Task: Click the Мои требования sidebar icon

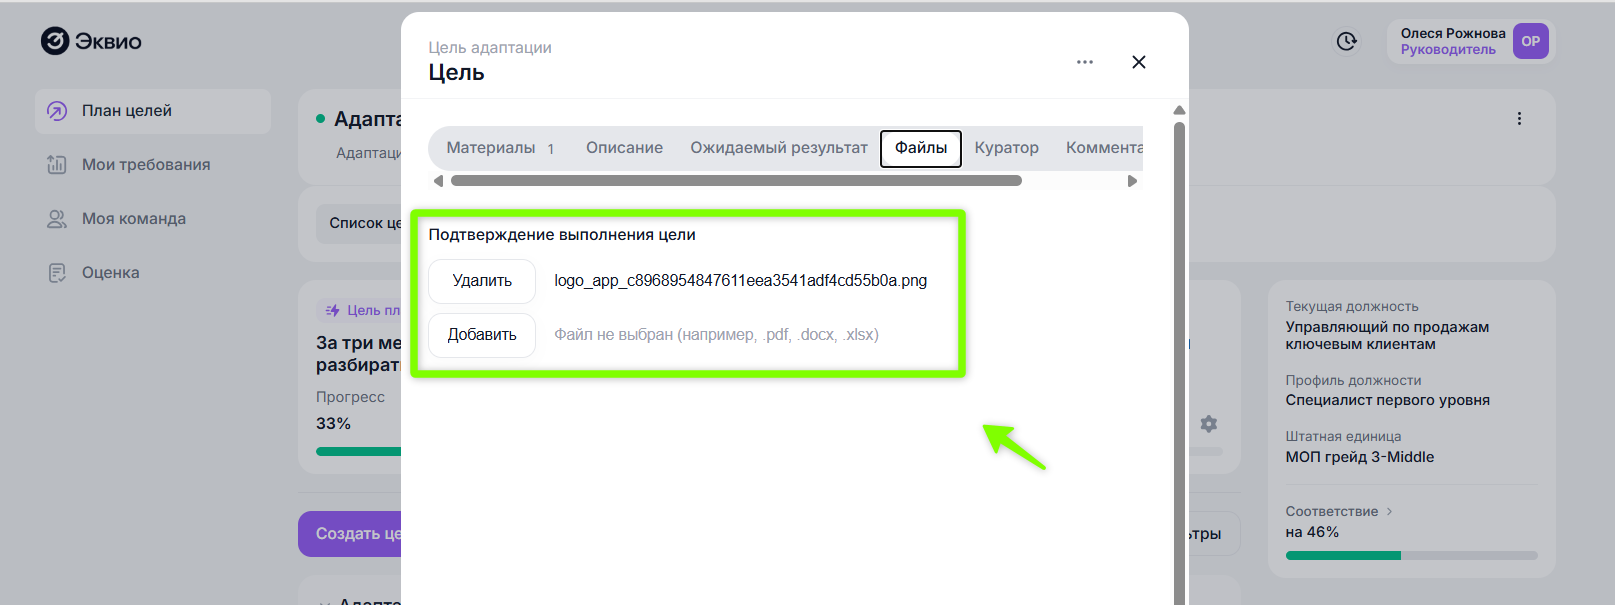Action: pos(57,165)
